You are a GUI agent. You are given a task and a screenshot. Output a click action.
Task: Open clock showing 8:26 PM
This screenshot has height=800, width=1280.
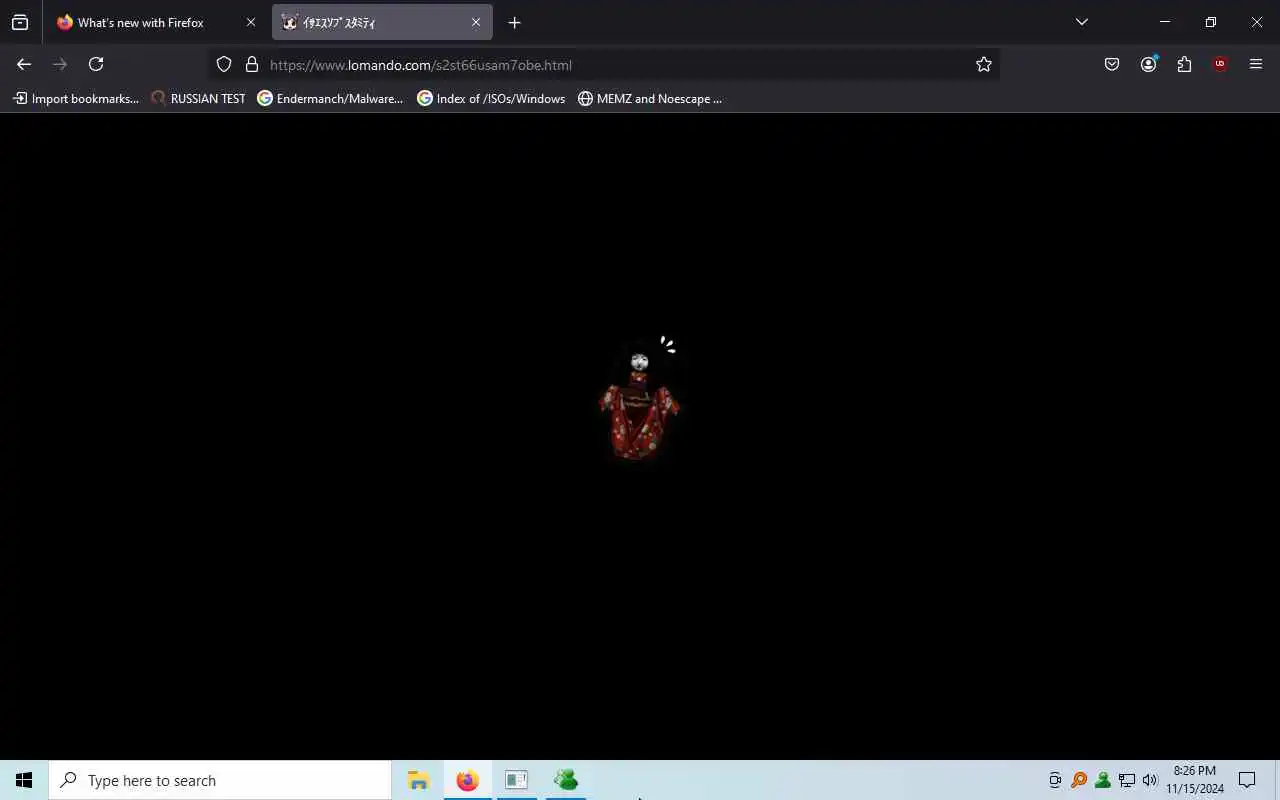[x=1195, y=780]
